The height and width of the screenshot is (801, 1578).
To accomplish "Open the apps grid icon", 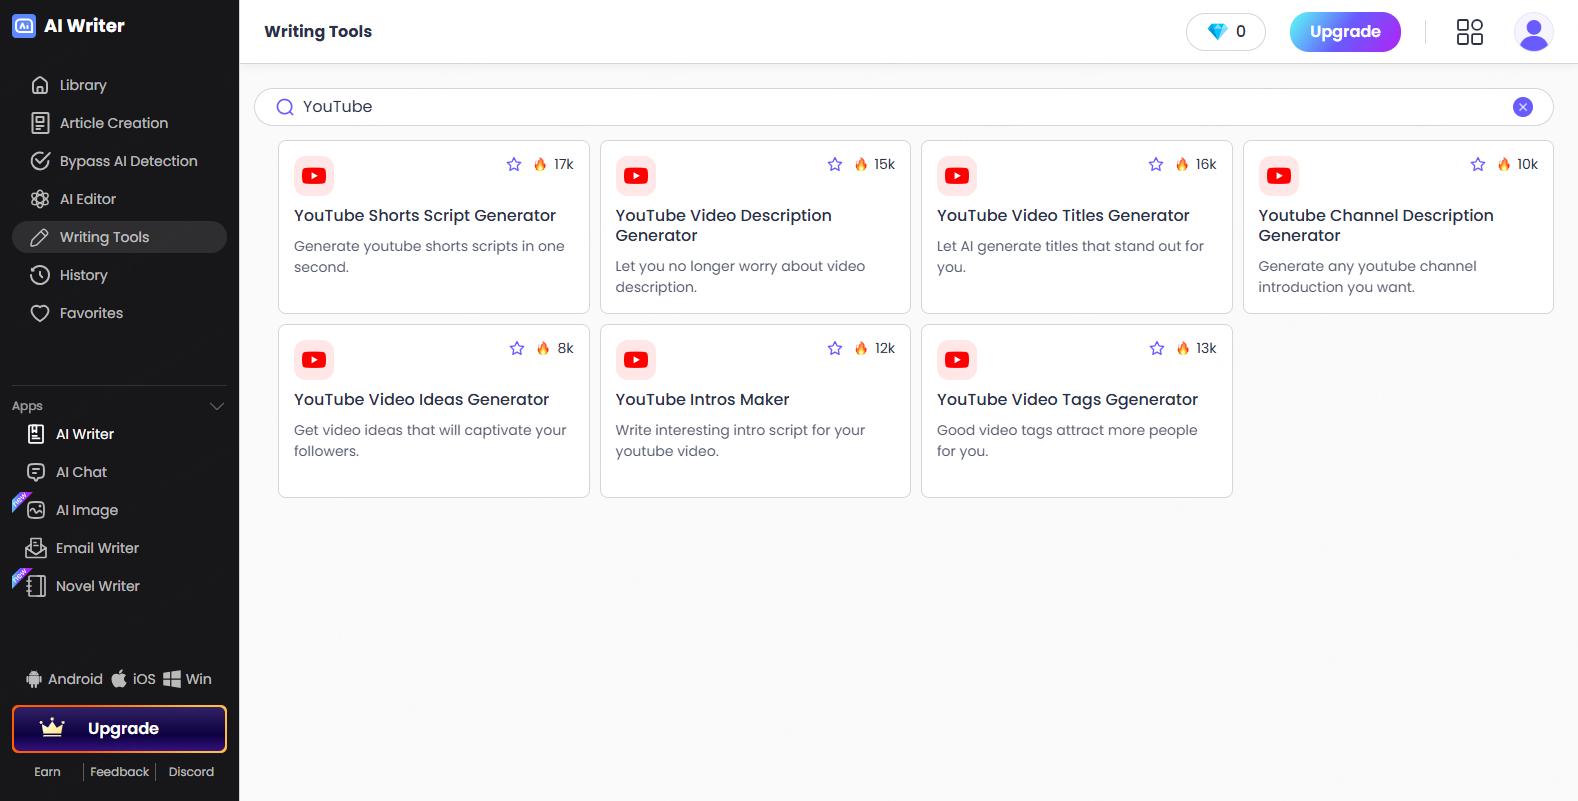I will (1470, 32).
